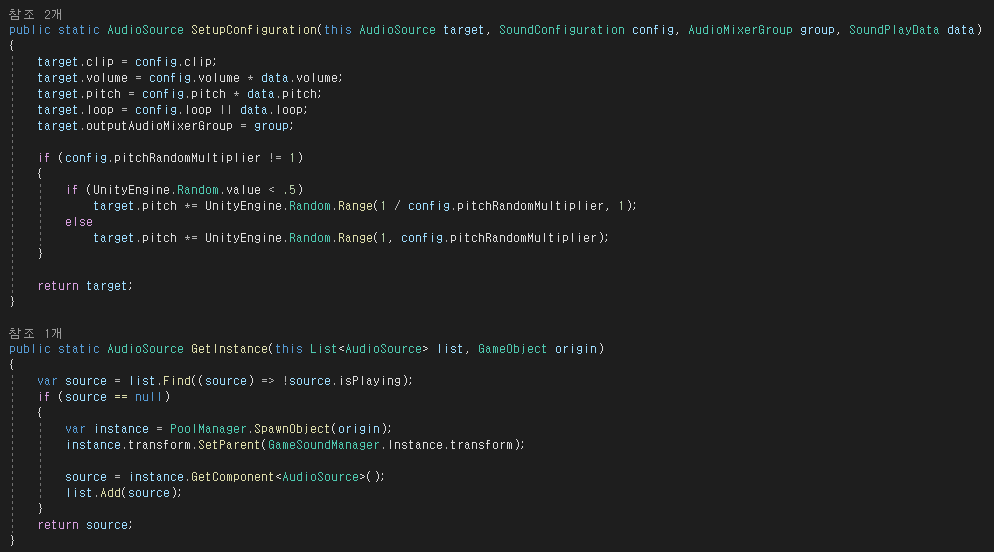This screenshot has width=994, height=552.
Task: Click the AudioMixerGroup type in signature
Action: tap(740, 30)
